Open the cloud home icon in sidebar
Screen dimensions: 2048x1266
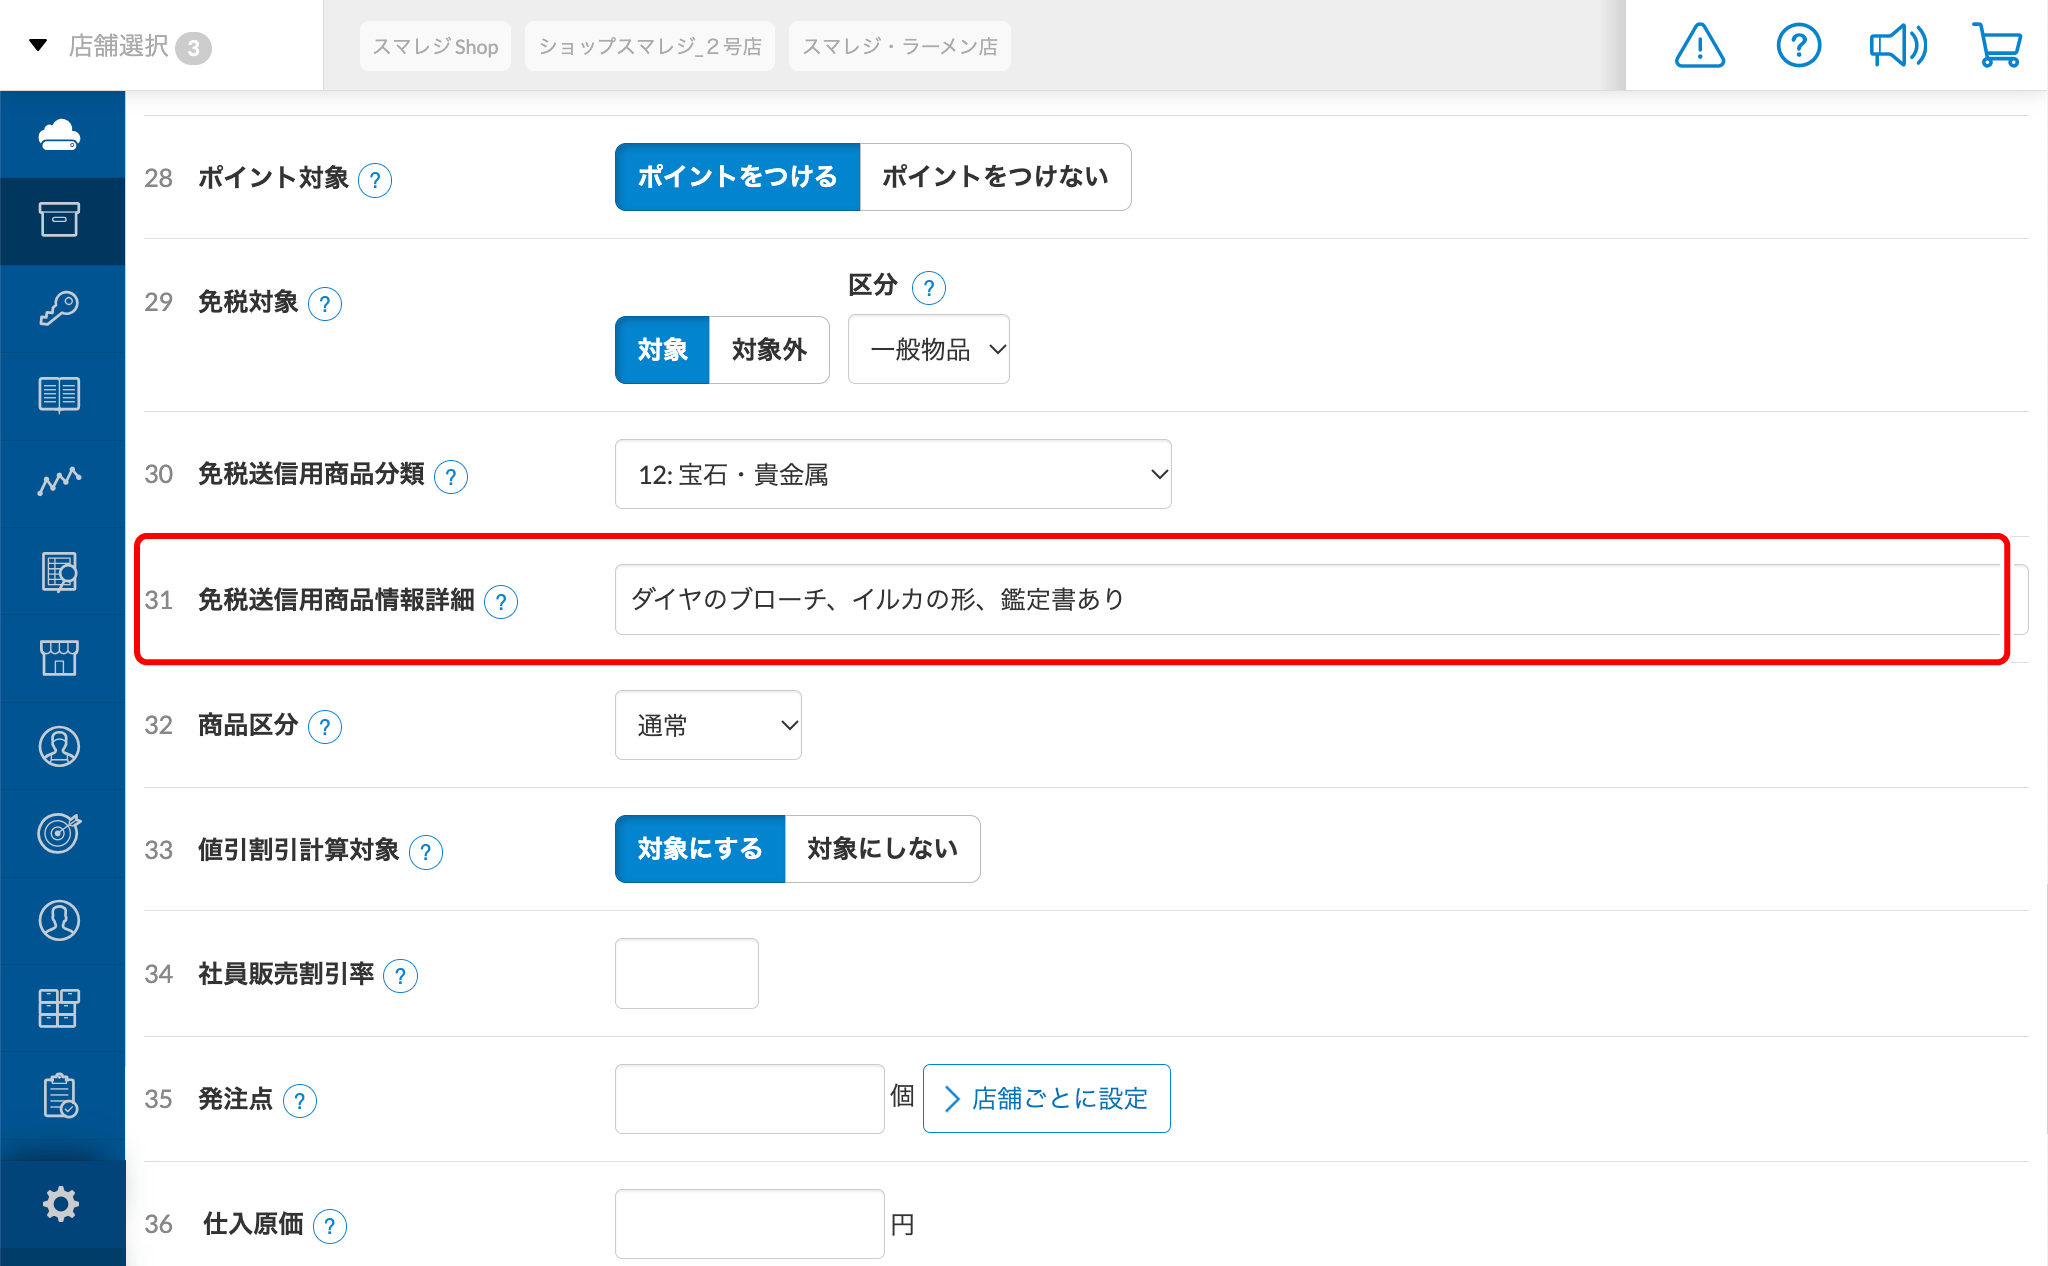click(x=60, y=134)
